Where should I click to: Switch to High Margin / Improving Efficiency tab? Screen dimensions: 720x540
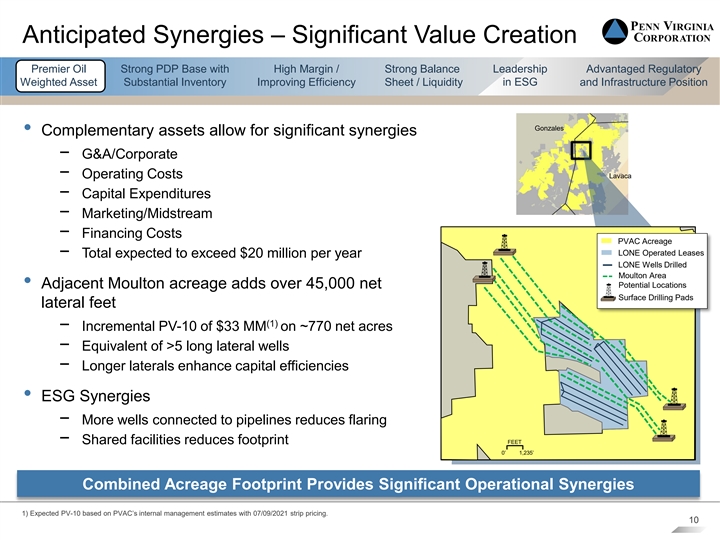pos(306,76)
